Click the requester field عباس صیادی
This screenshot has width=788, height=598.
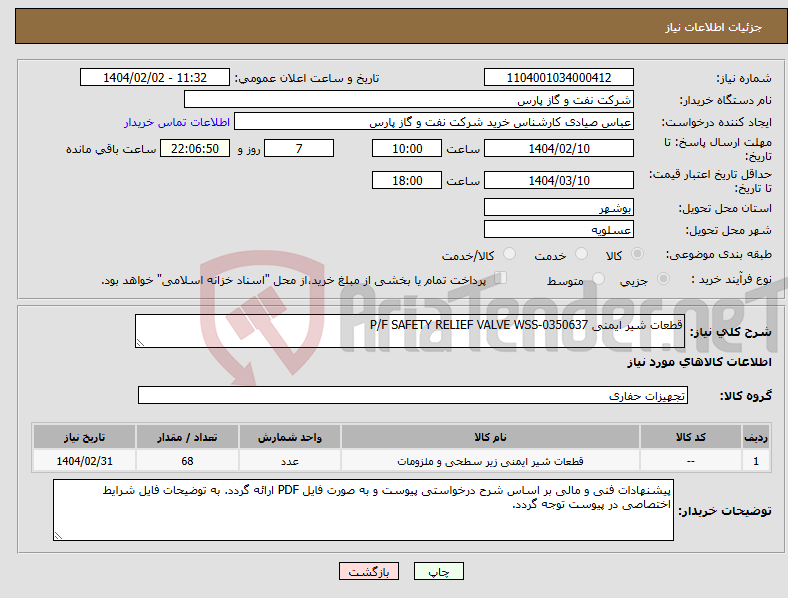pyautogui.click(x=434, y=122)
